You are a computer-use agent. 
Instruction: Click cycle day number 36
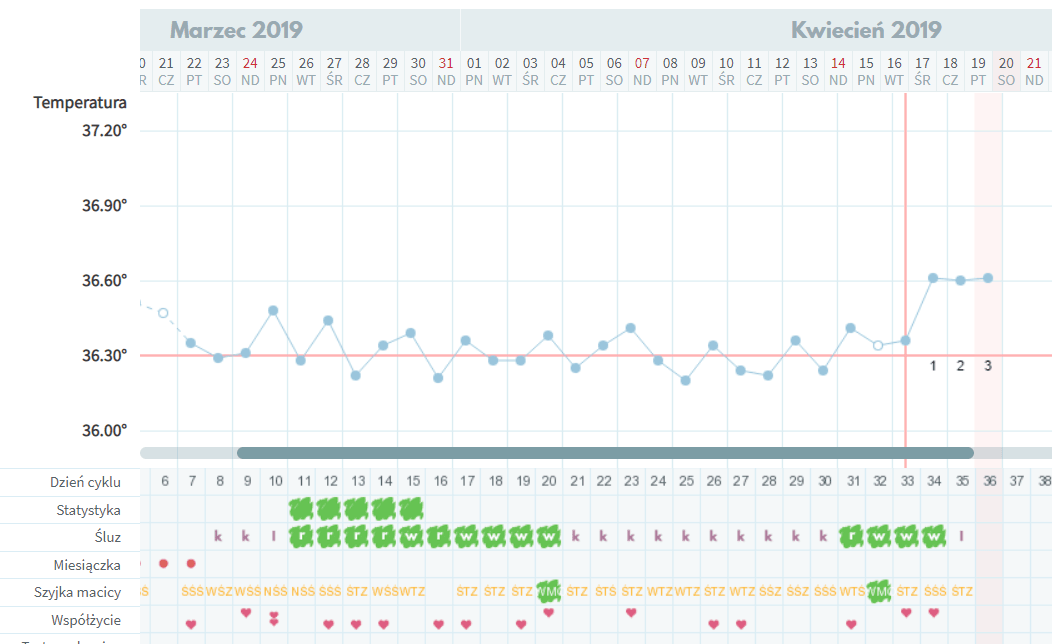(x=990, y=481)
